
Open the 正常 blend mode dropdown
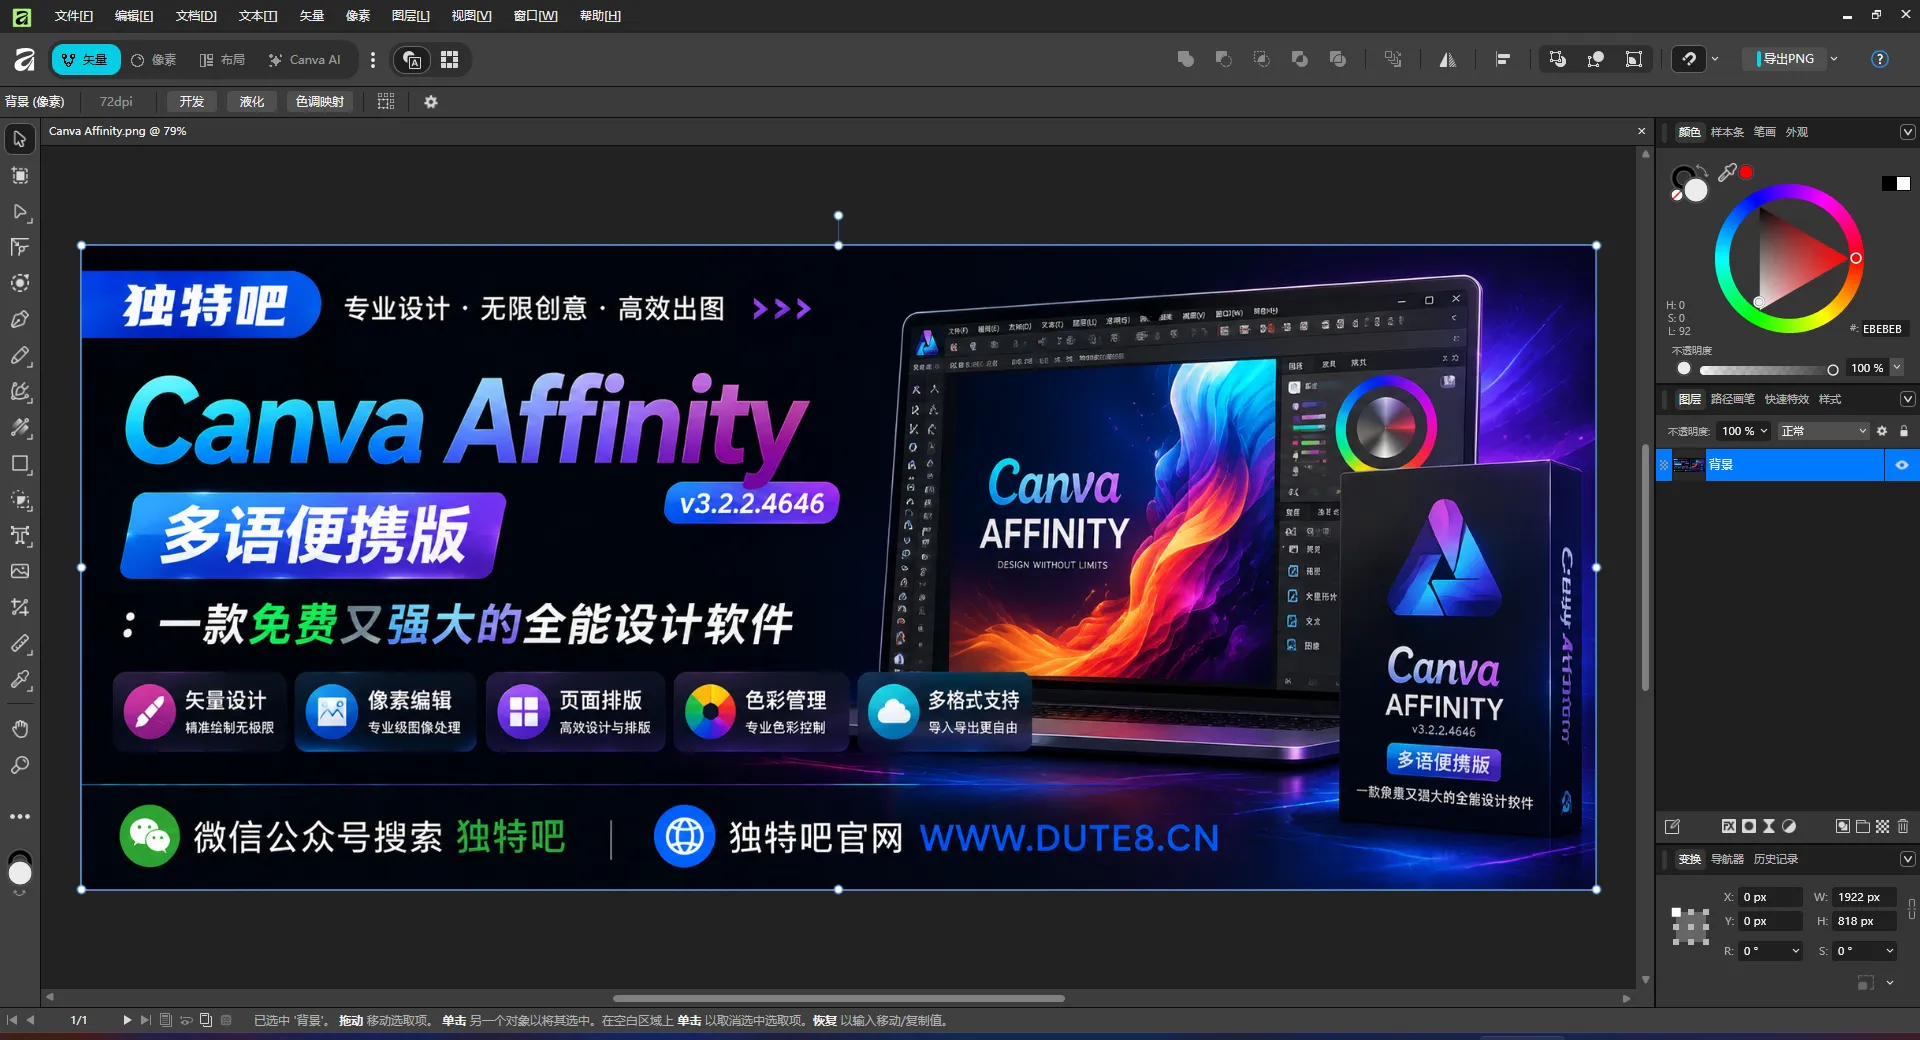[x=1823, y=431]
